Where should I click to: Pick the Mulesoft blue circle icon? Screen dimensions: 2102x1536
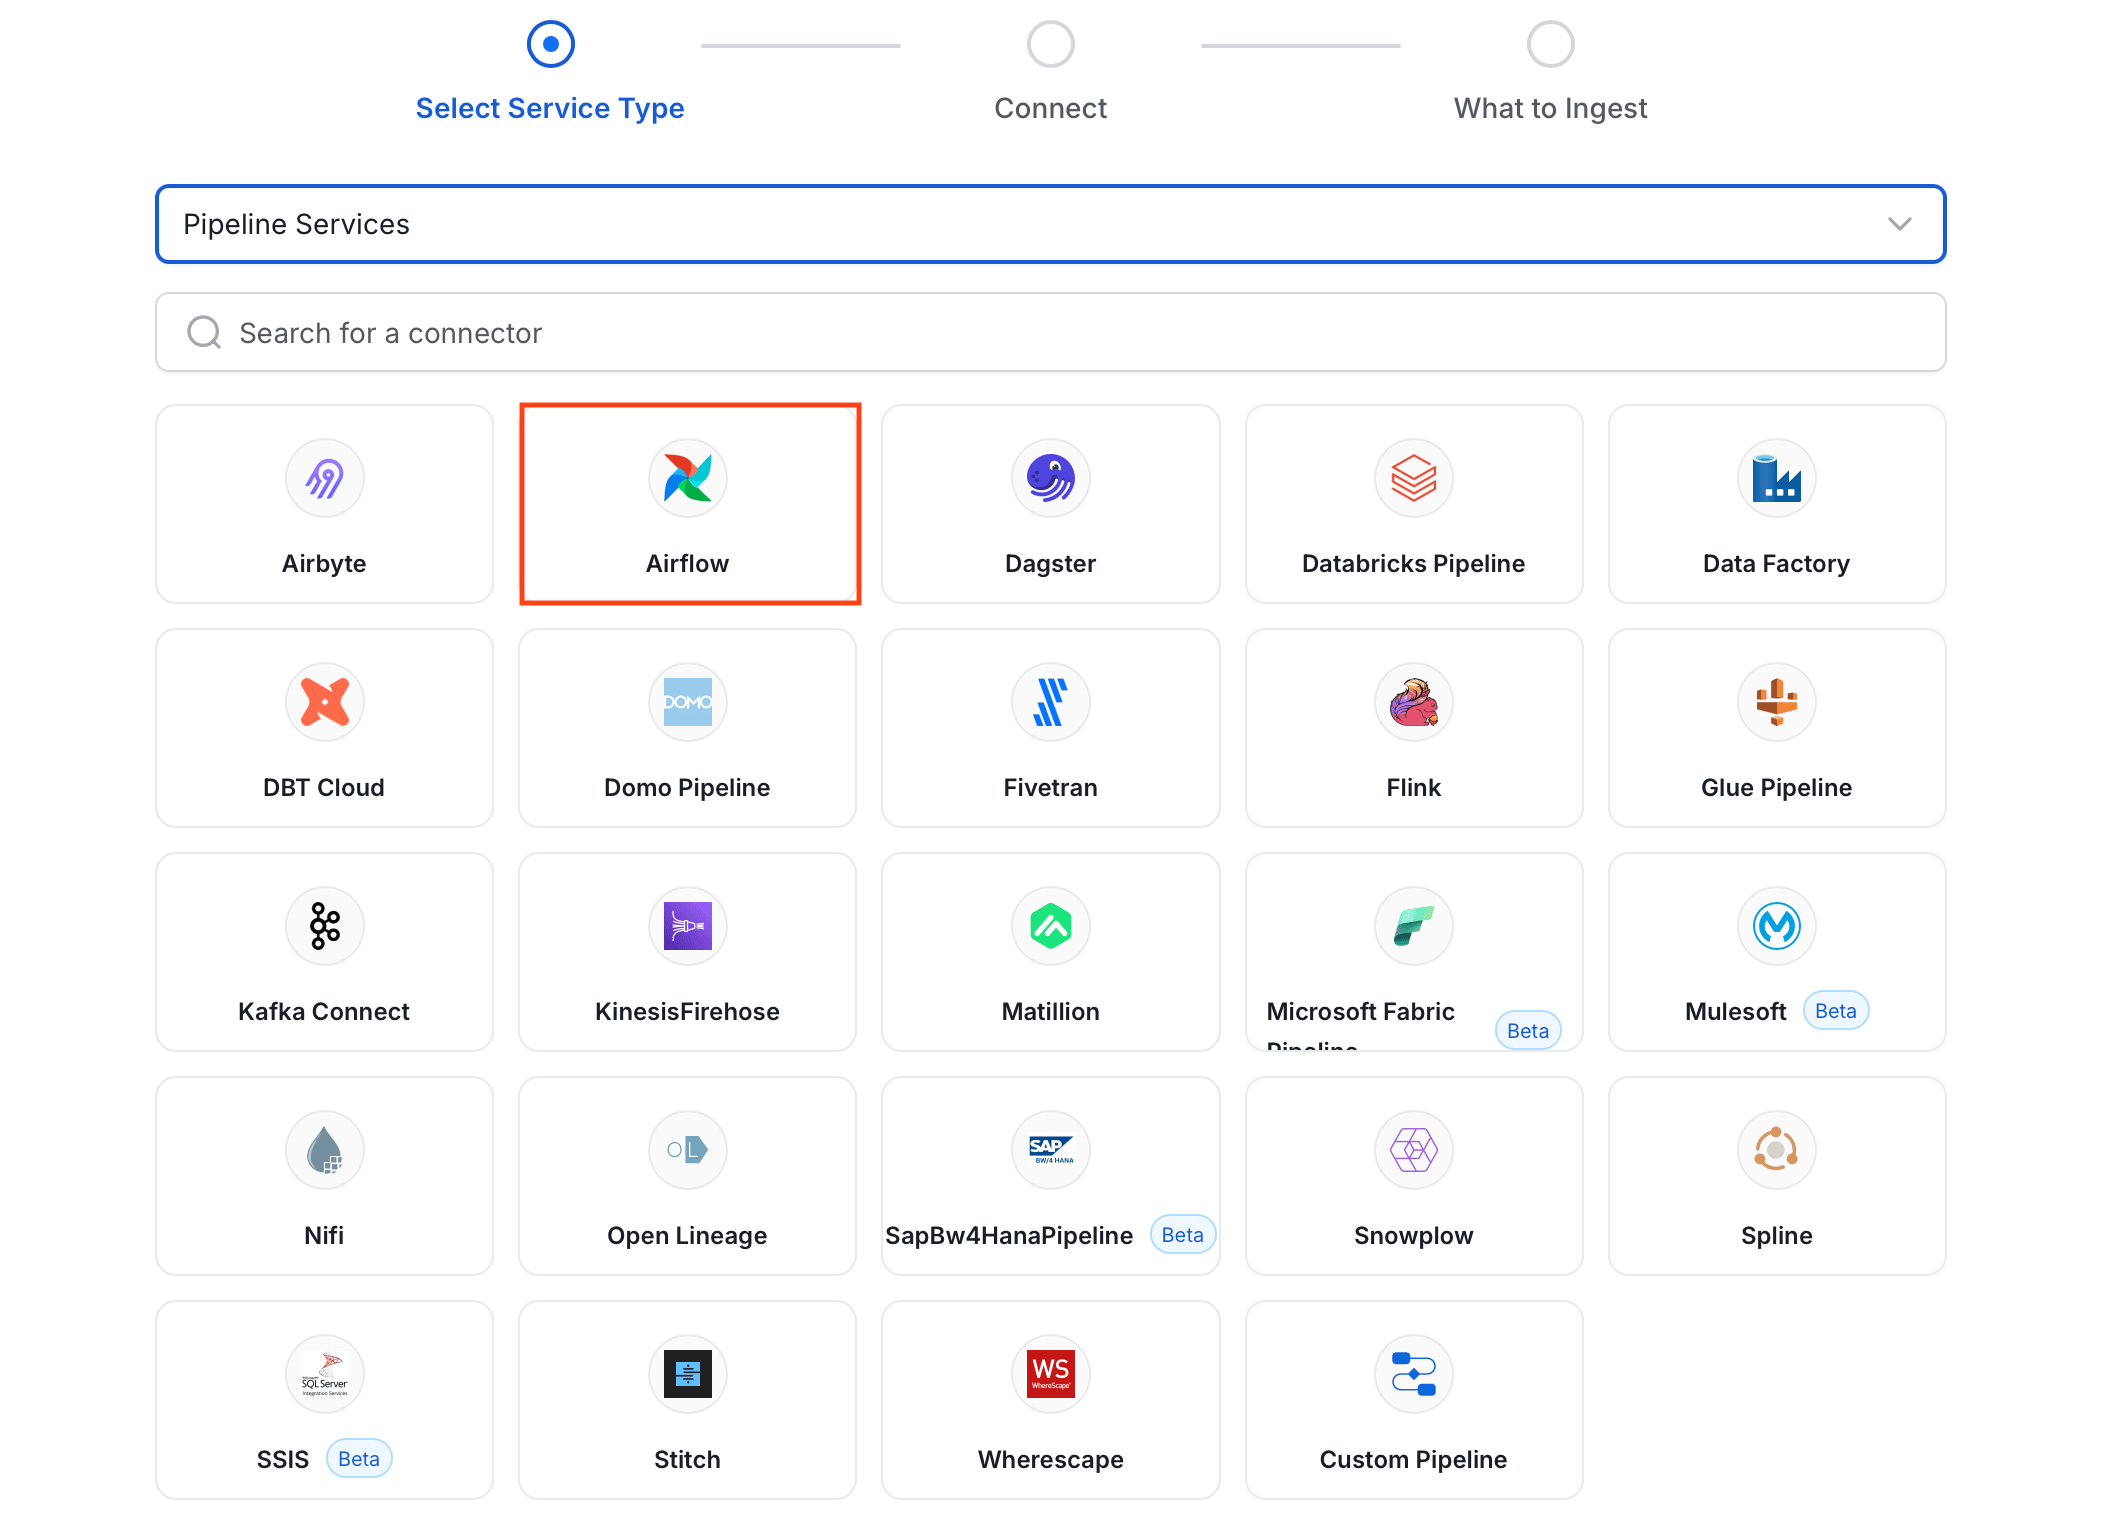(x=1777, y=926)
